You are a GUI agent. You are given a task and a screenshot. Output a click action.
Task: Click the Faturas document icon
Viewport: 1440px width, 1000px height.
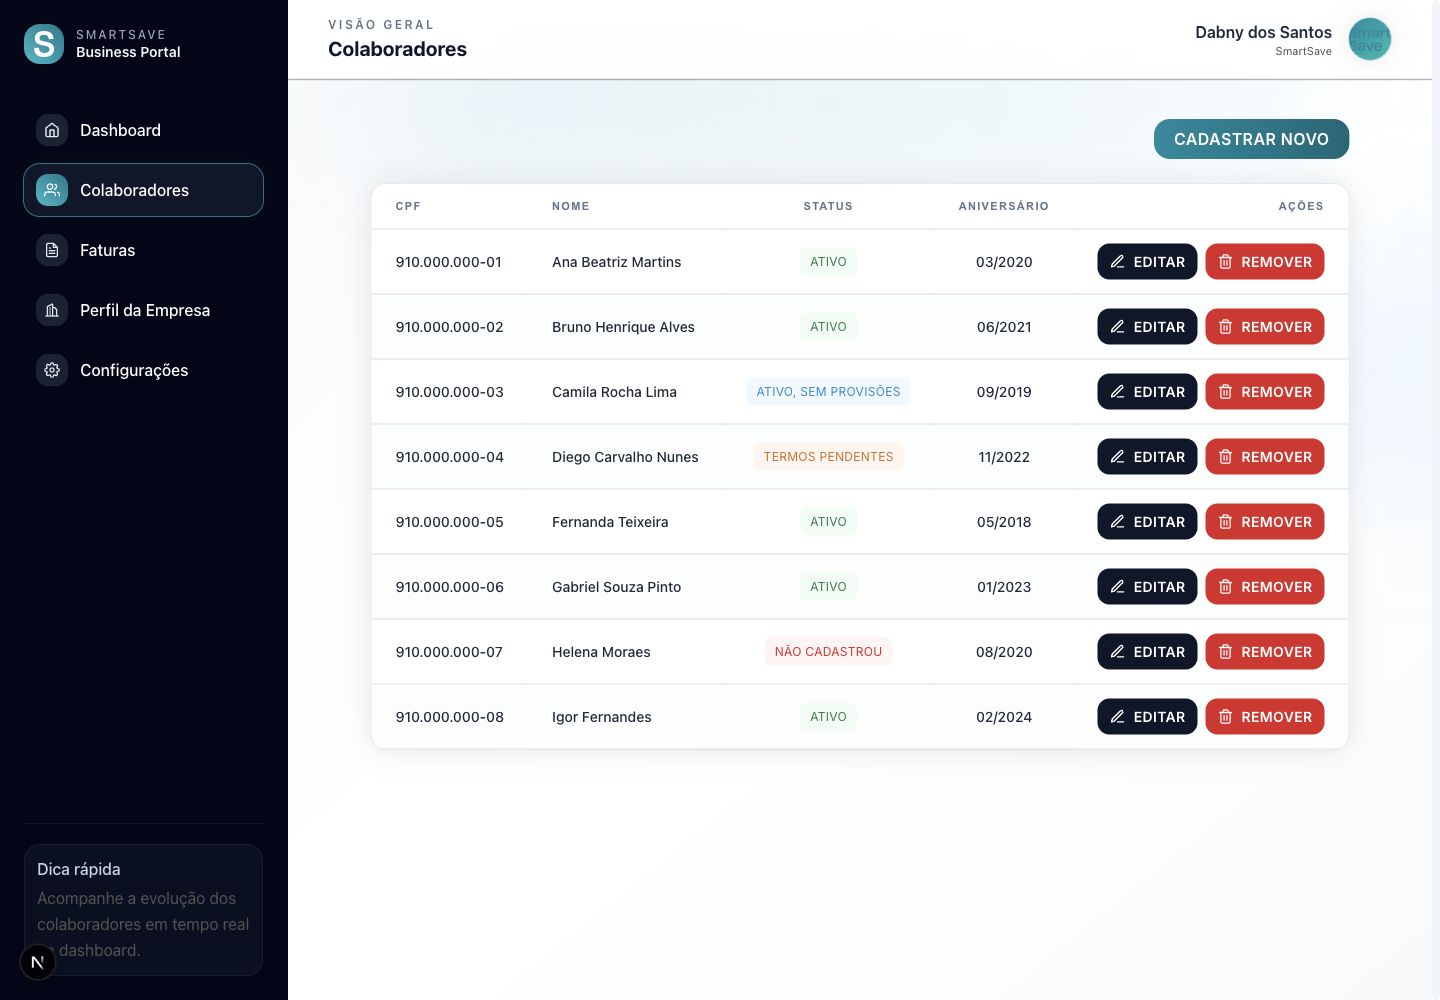coord(52,250)
